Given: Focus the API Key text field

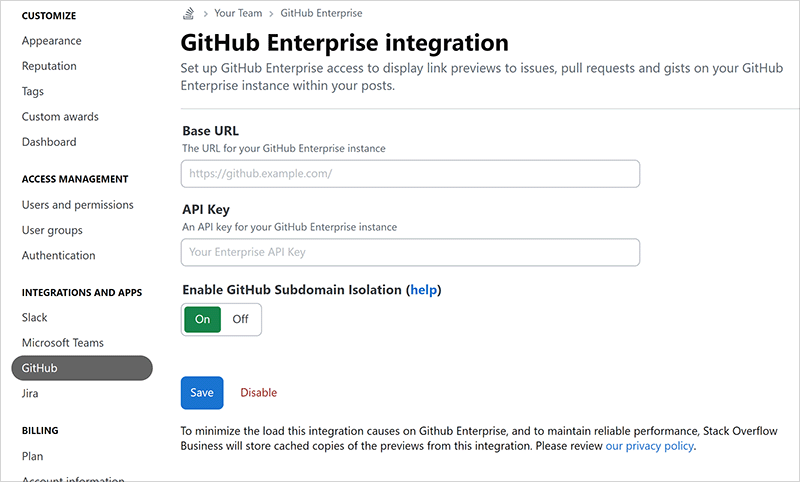Looking at the screenshot, I should (410, 252).
